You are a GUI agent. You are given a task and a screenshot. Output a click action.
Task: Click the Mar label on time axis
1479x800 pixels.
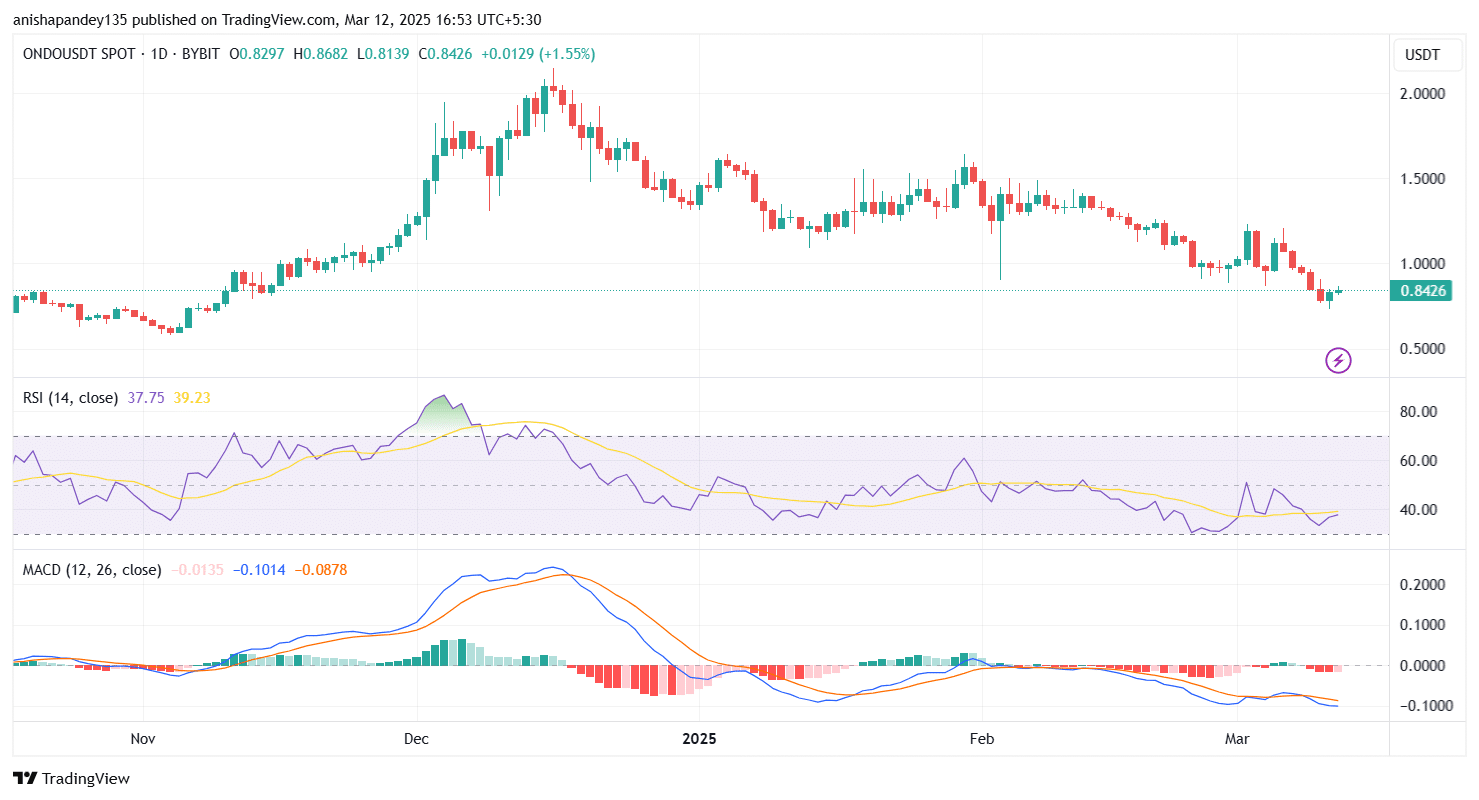coord(1237,739)
